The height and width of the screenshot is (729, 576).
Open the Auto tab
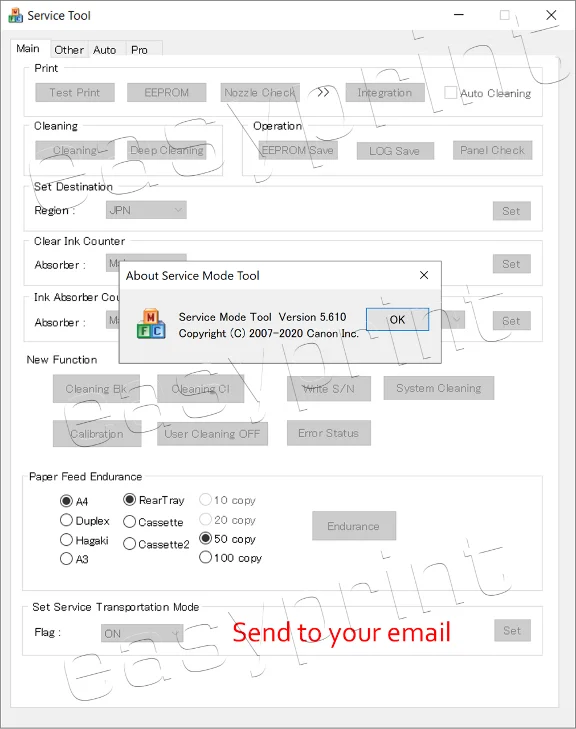click(105, 50)
